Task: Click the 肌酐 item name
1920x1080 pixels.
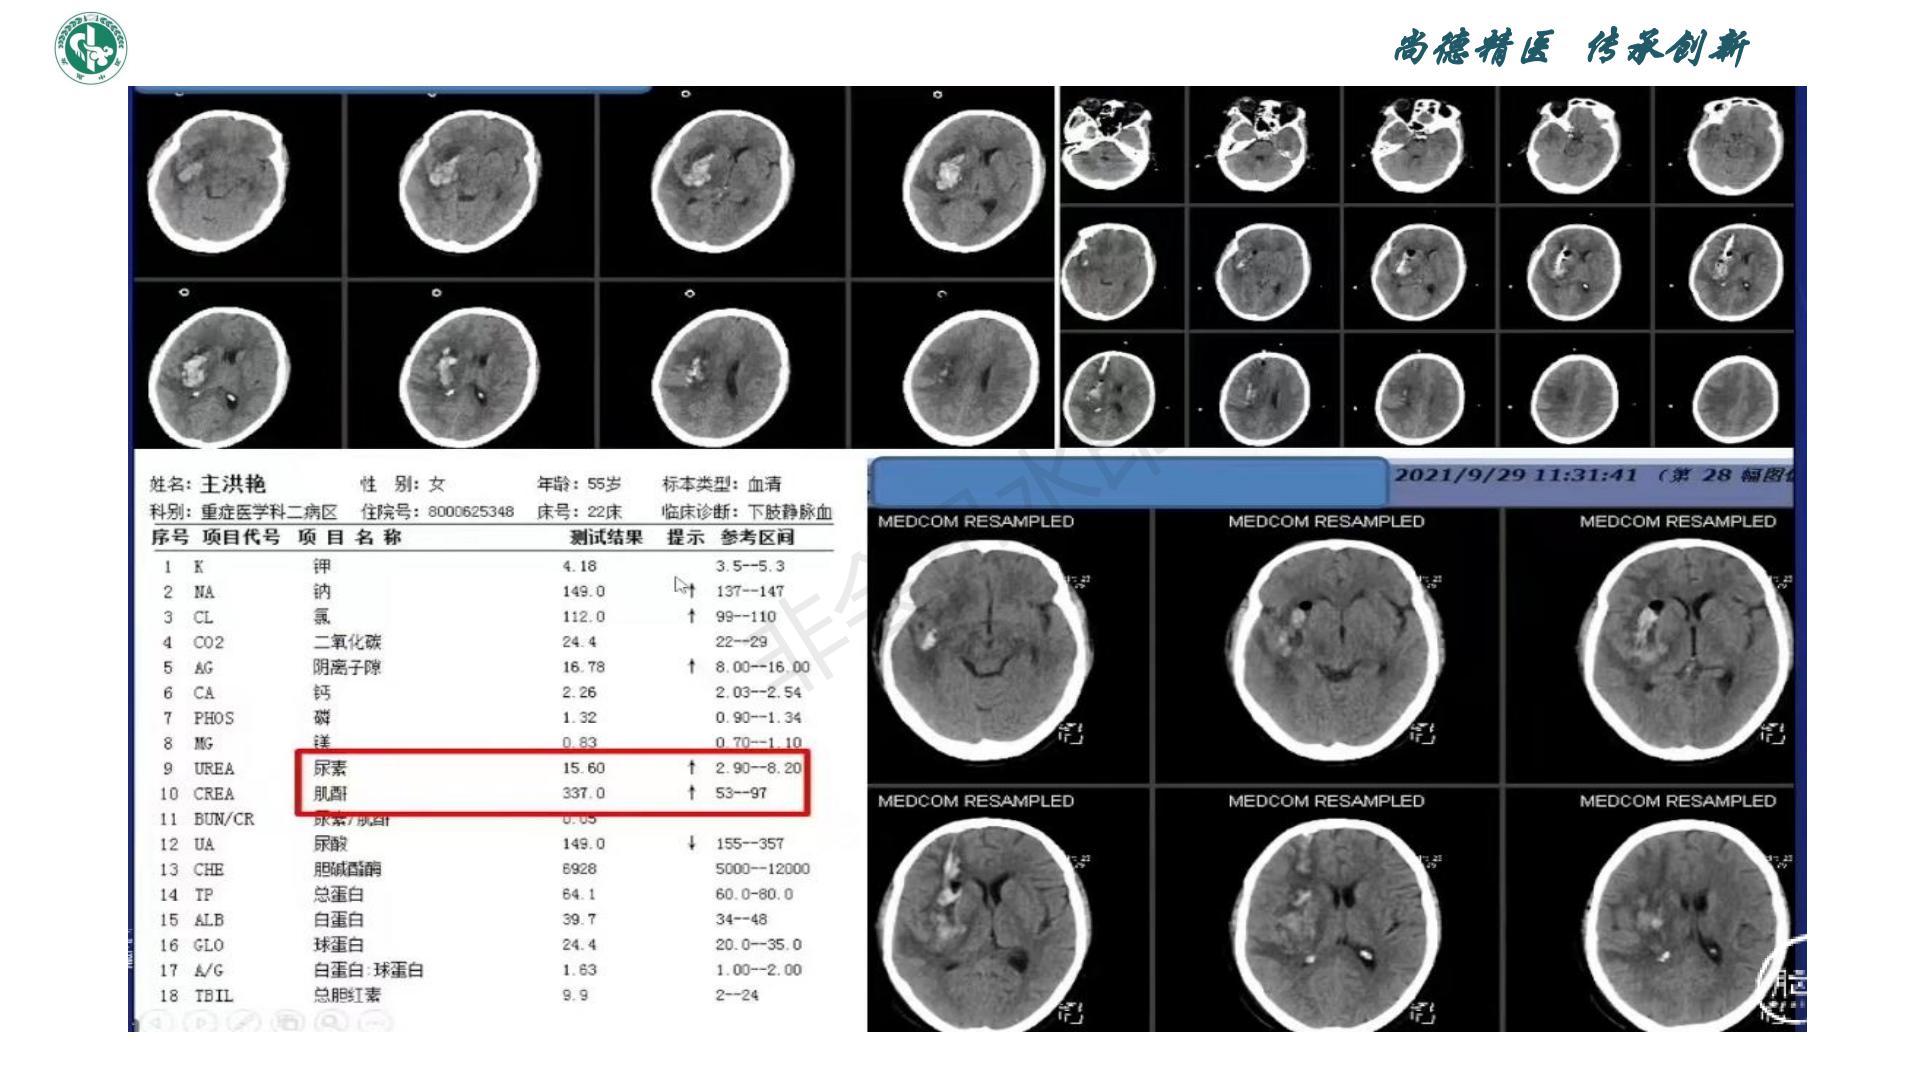Action: click(330, 793)
